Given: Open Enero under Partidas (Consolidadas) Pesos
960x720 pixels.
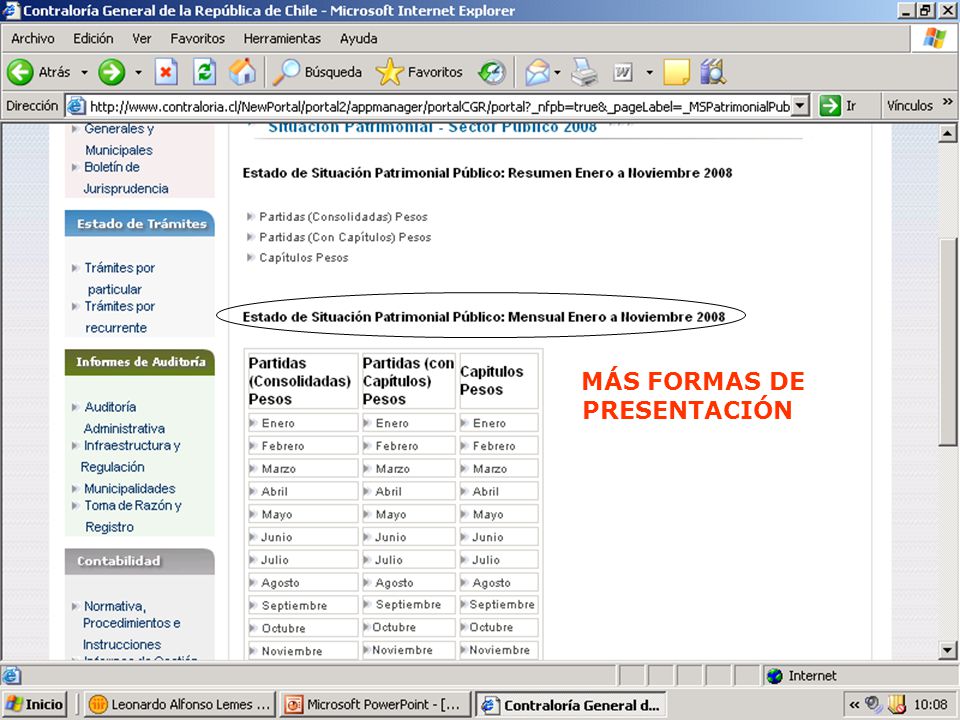Looking at the screenshot, I should coord(278,423).
